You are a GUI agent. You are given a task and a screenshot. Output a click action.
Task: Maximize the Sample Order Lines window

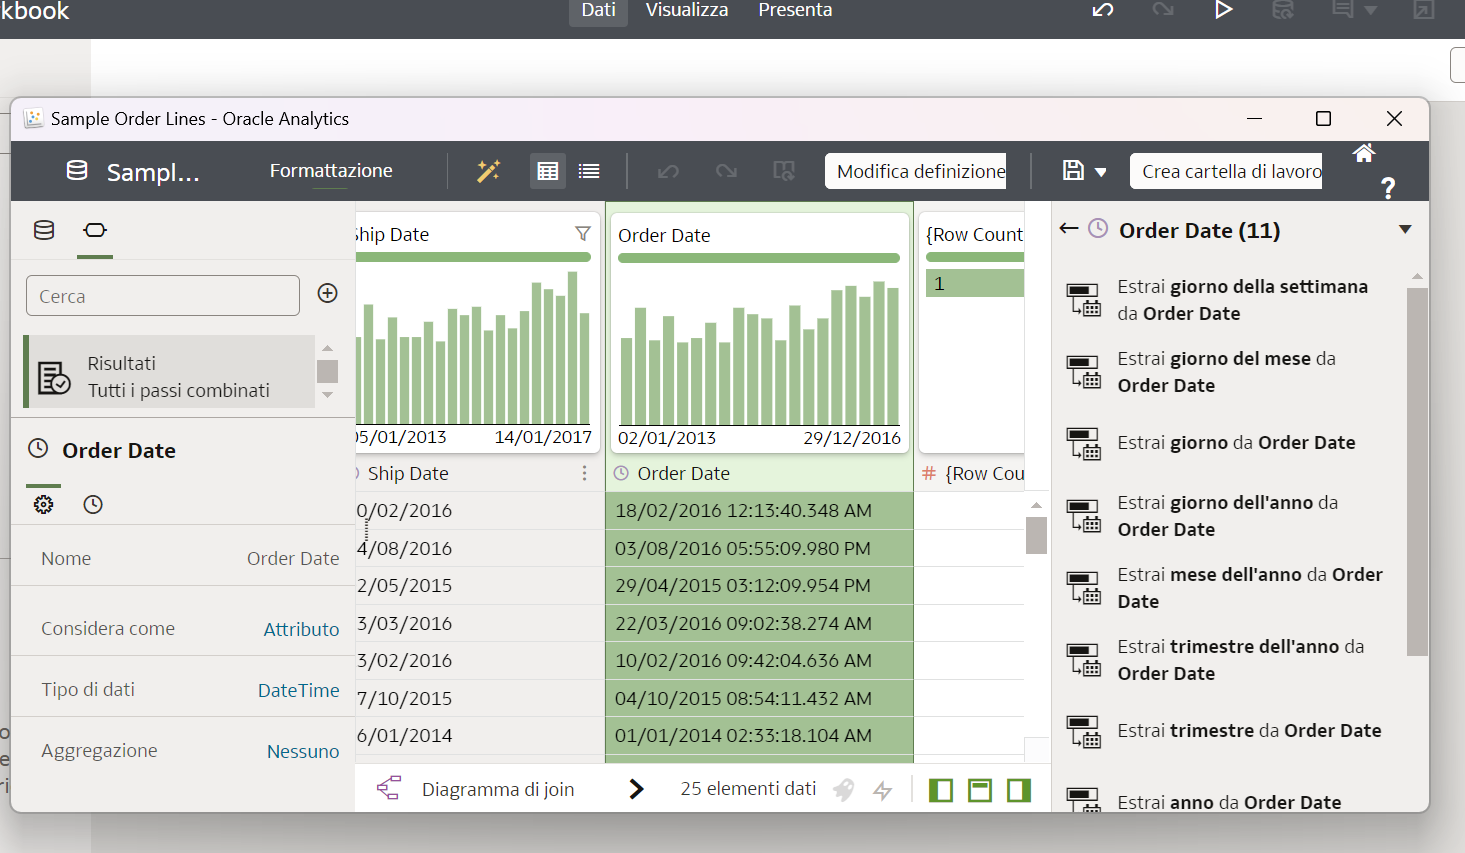tap(1323, 119)
